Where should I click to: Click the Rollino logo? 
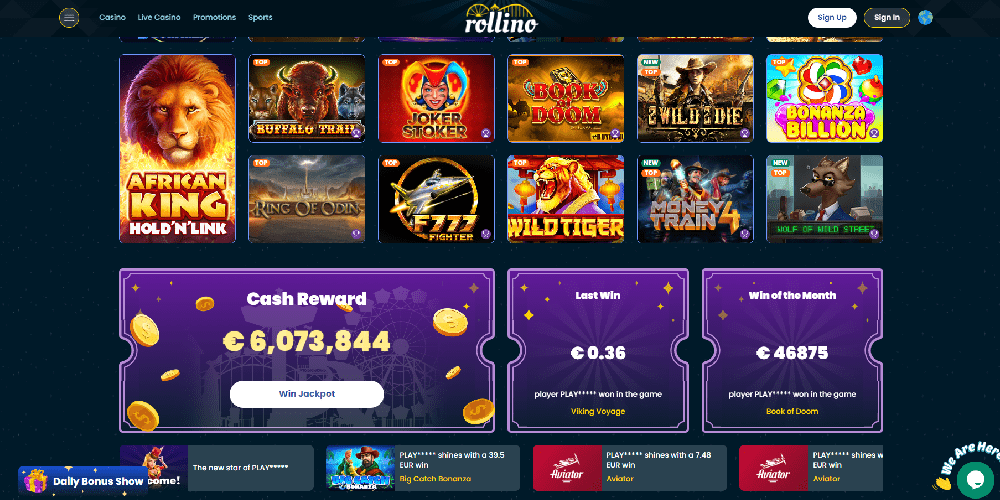(501, 18)
